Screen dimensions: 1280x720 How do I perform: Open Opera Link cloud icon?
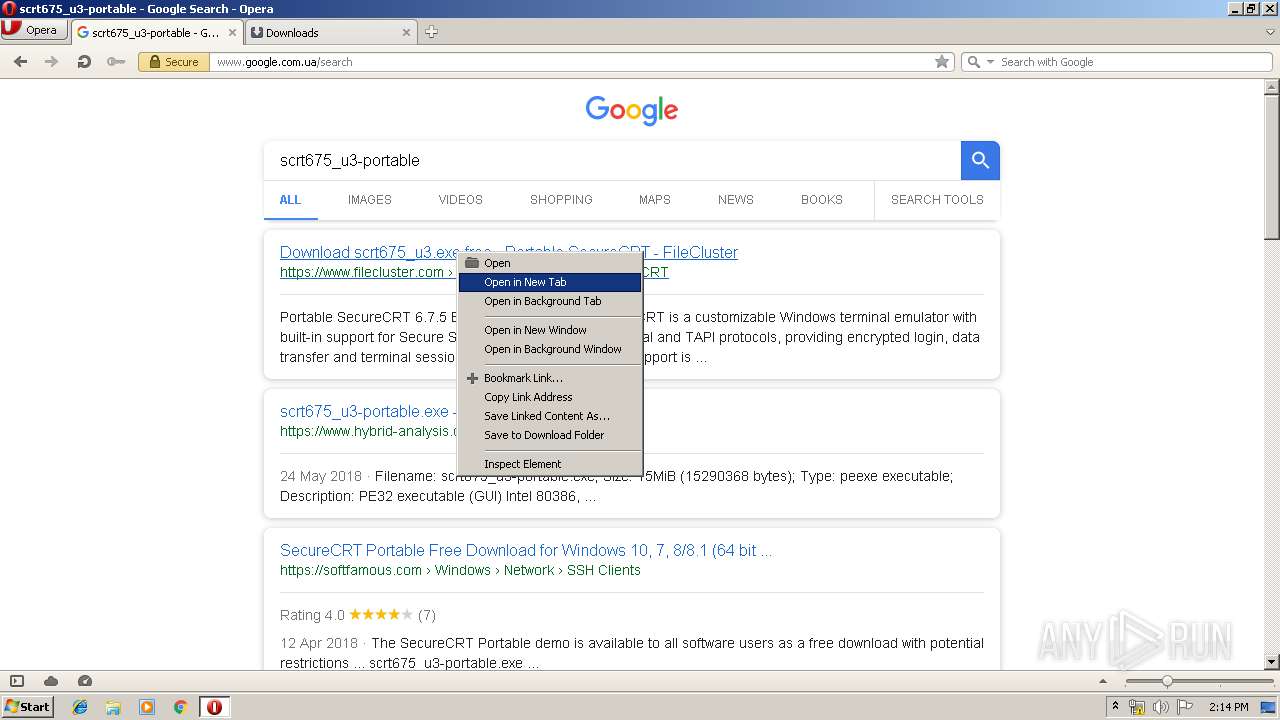pos(51,681)
